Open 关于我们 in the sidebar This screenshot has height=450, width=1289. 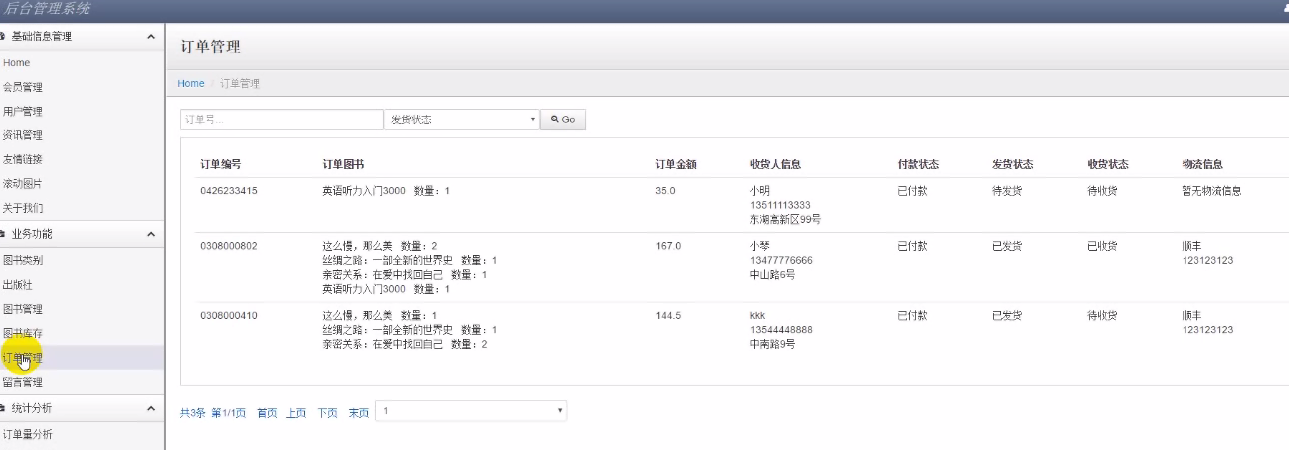point(23,208)
